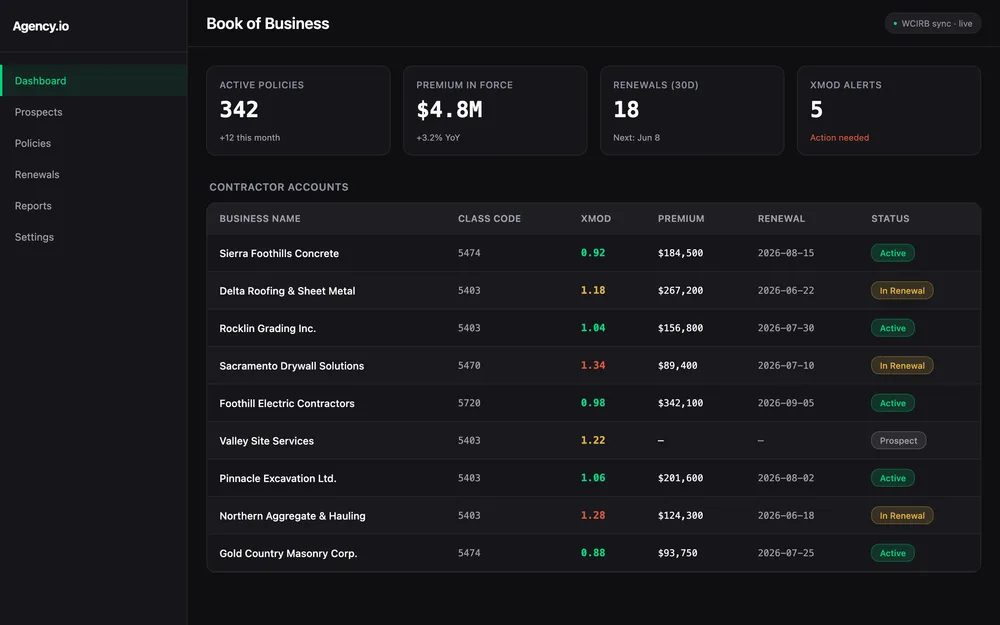Open the XMOD Alerts card

pos(889,110)
